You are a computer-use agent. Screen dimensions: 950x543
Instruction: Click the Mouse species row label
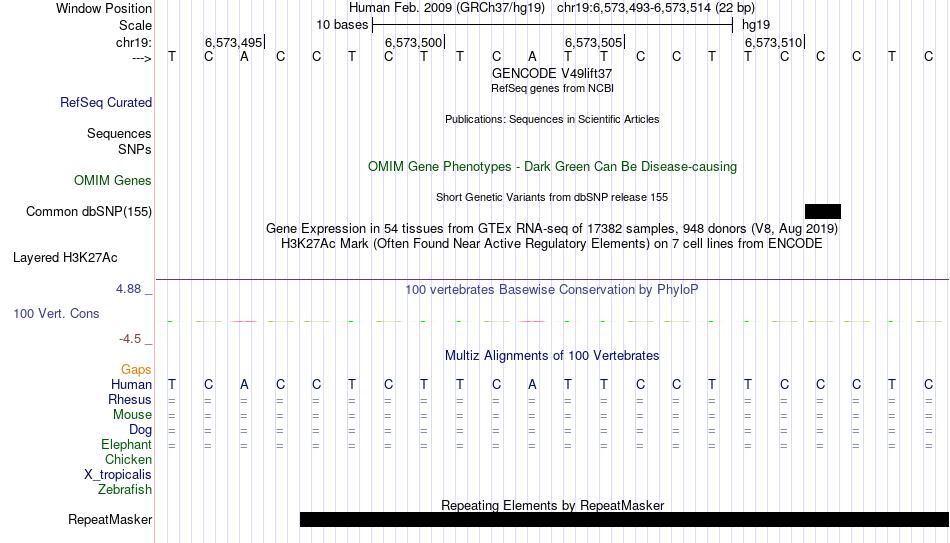click(132, 415)
